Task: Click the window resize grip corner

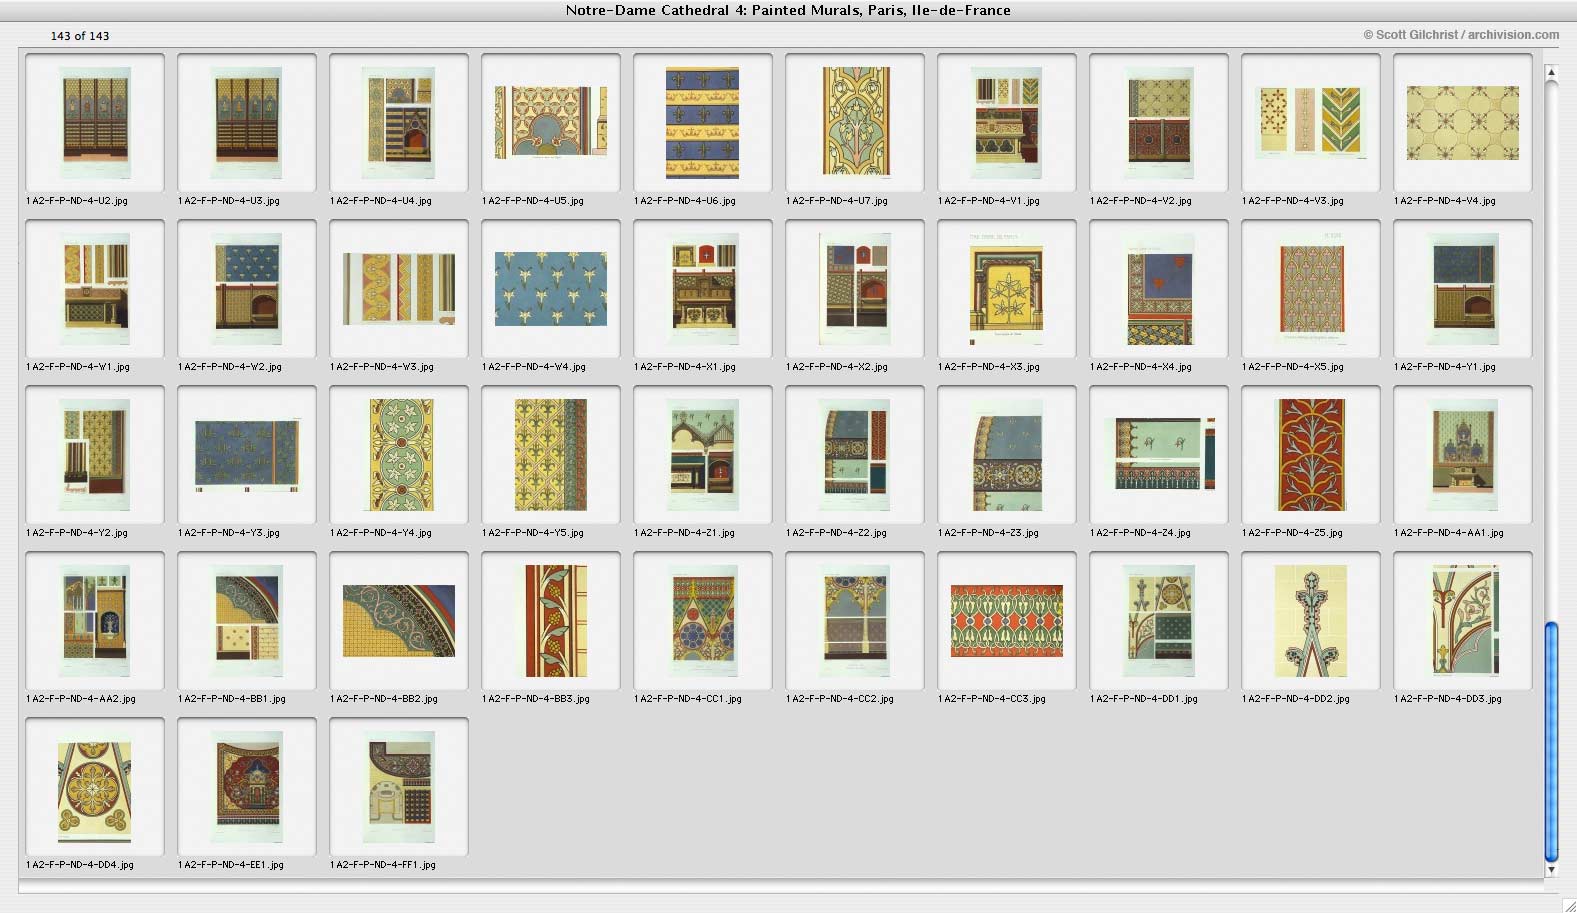Action: (1568, 905)
